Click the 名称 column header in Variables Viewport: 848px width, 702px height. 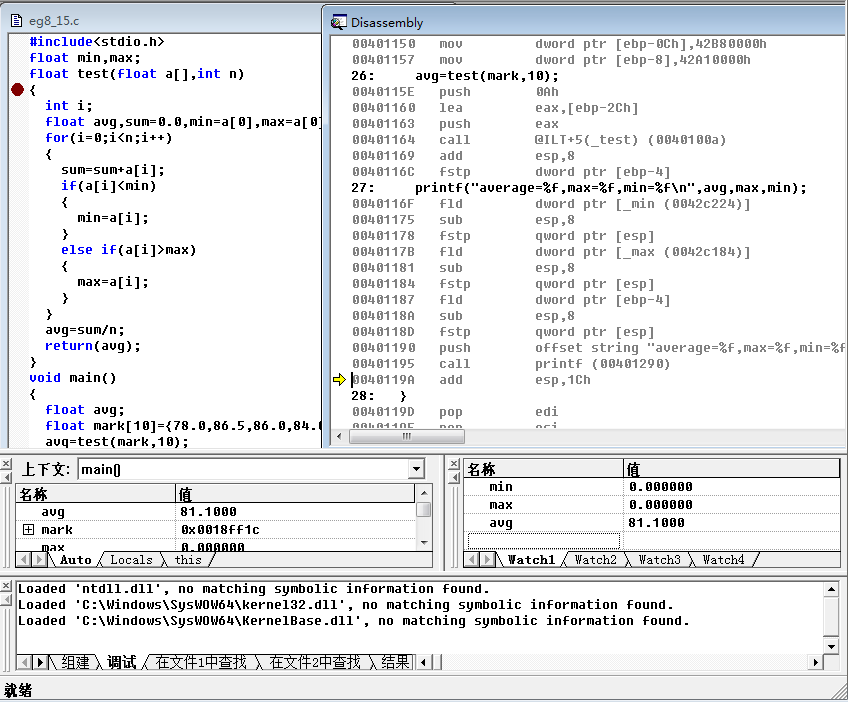pyautogui.click(x=96, y=494)
